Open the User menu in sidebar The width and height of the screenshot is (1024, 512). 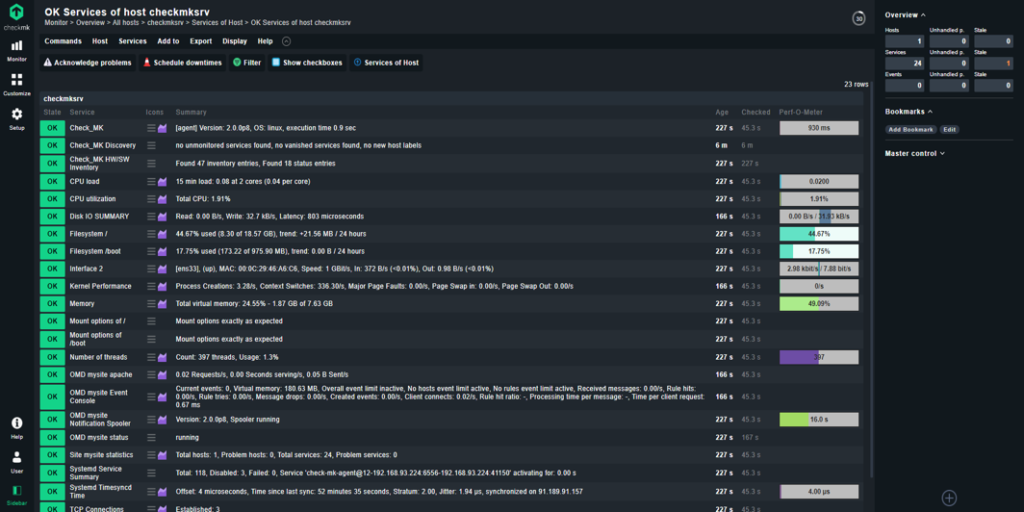point(16,462)
